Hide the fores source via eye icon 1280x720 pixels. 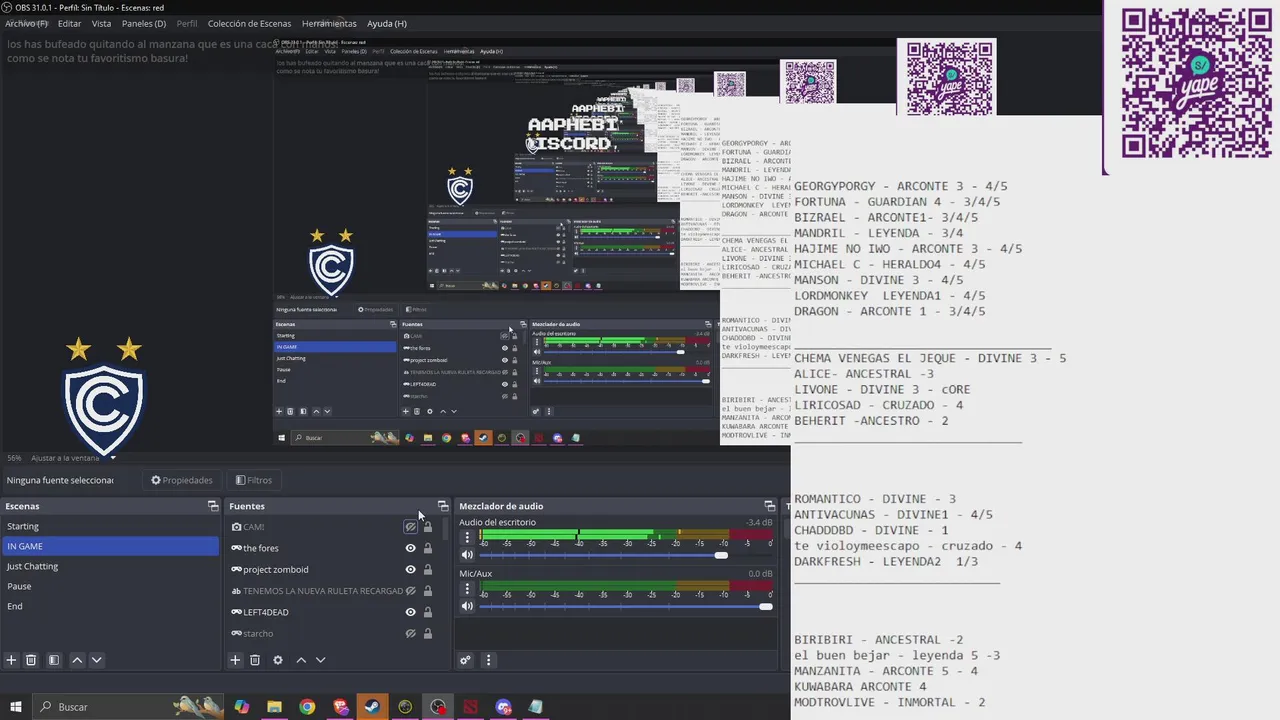[410, 548]
